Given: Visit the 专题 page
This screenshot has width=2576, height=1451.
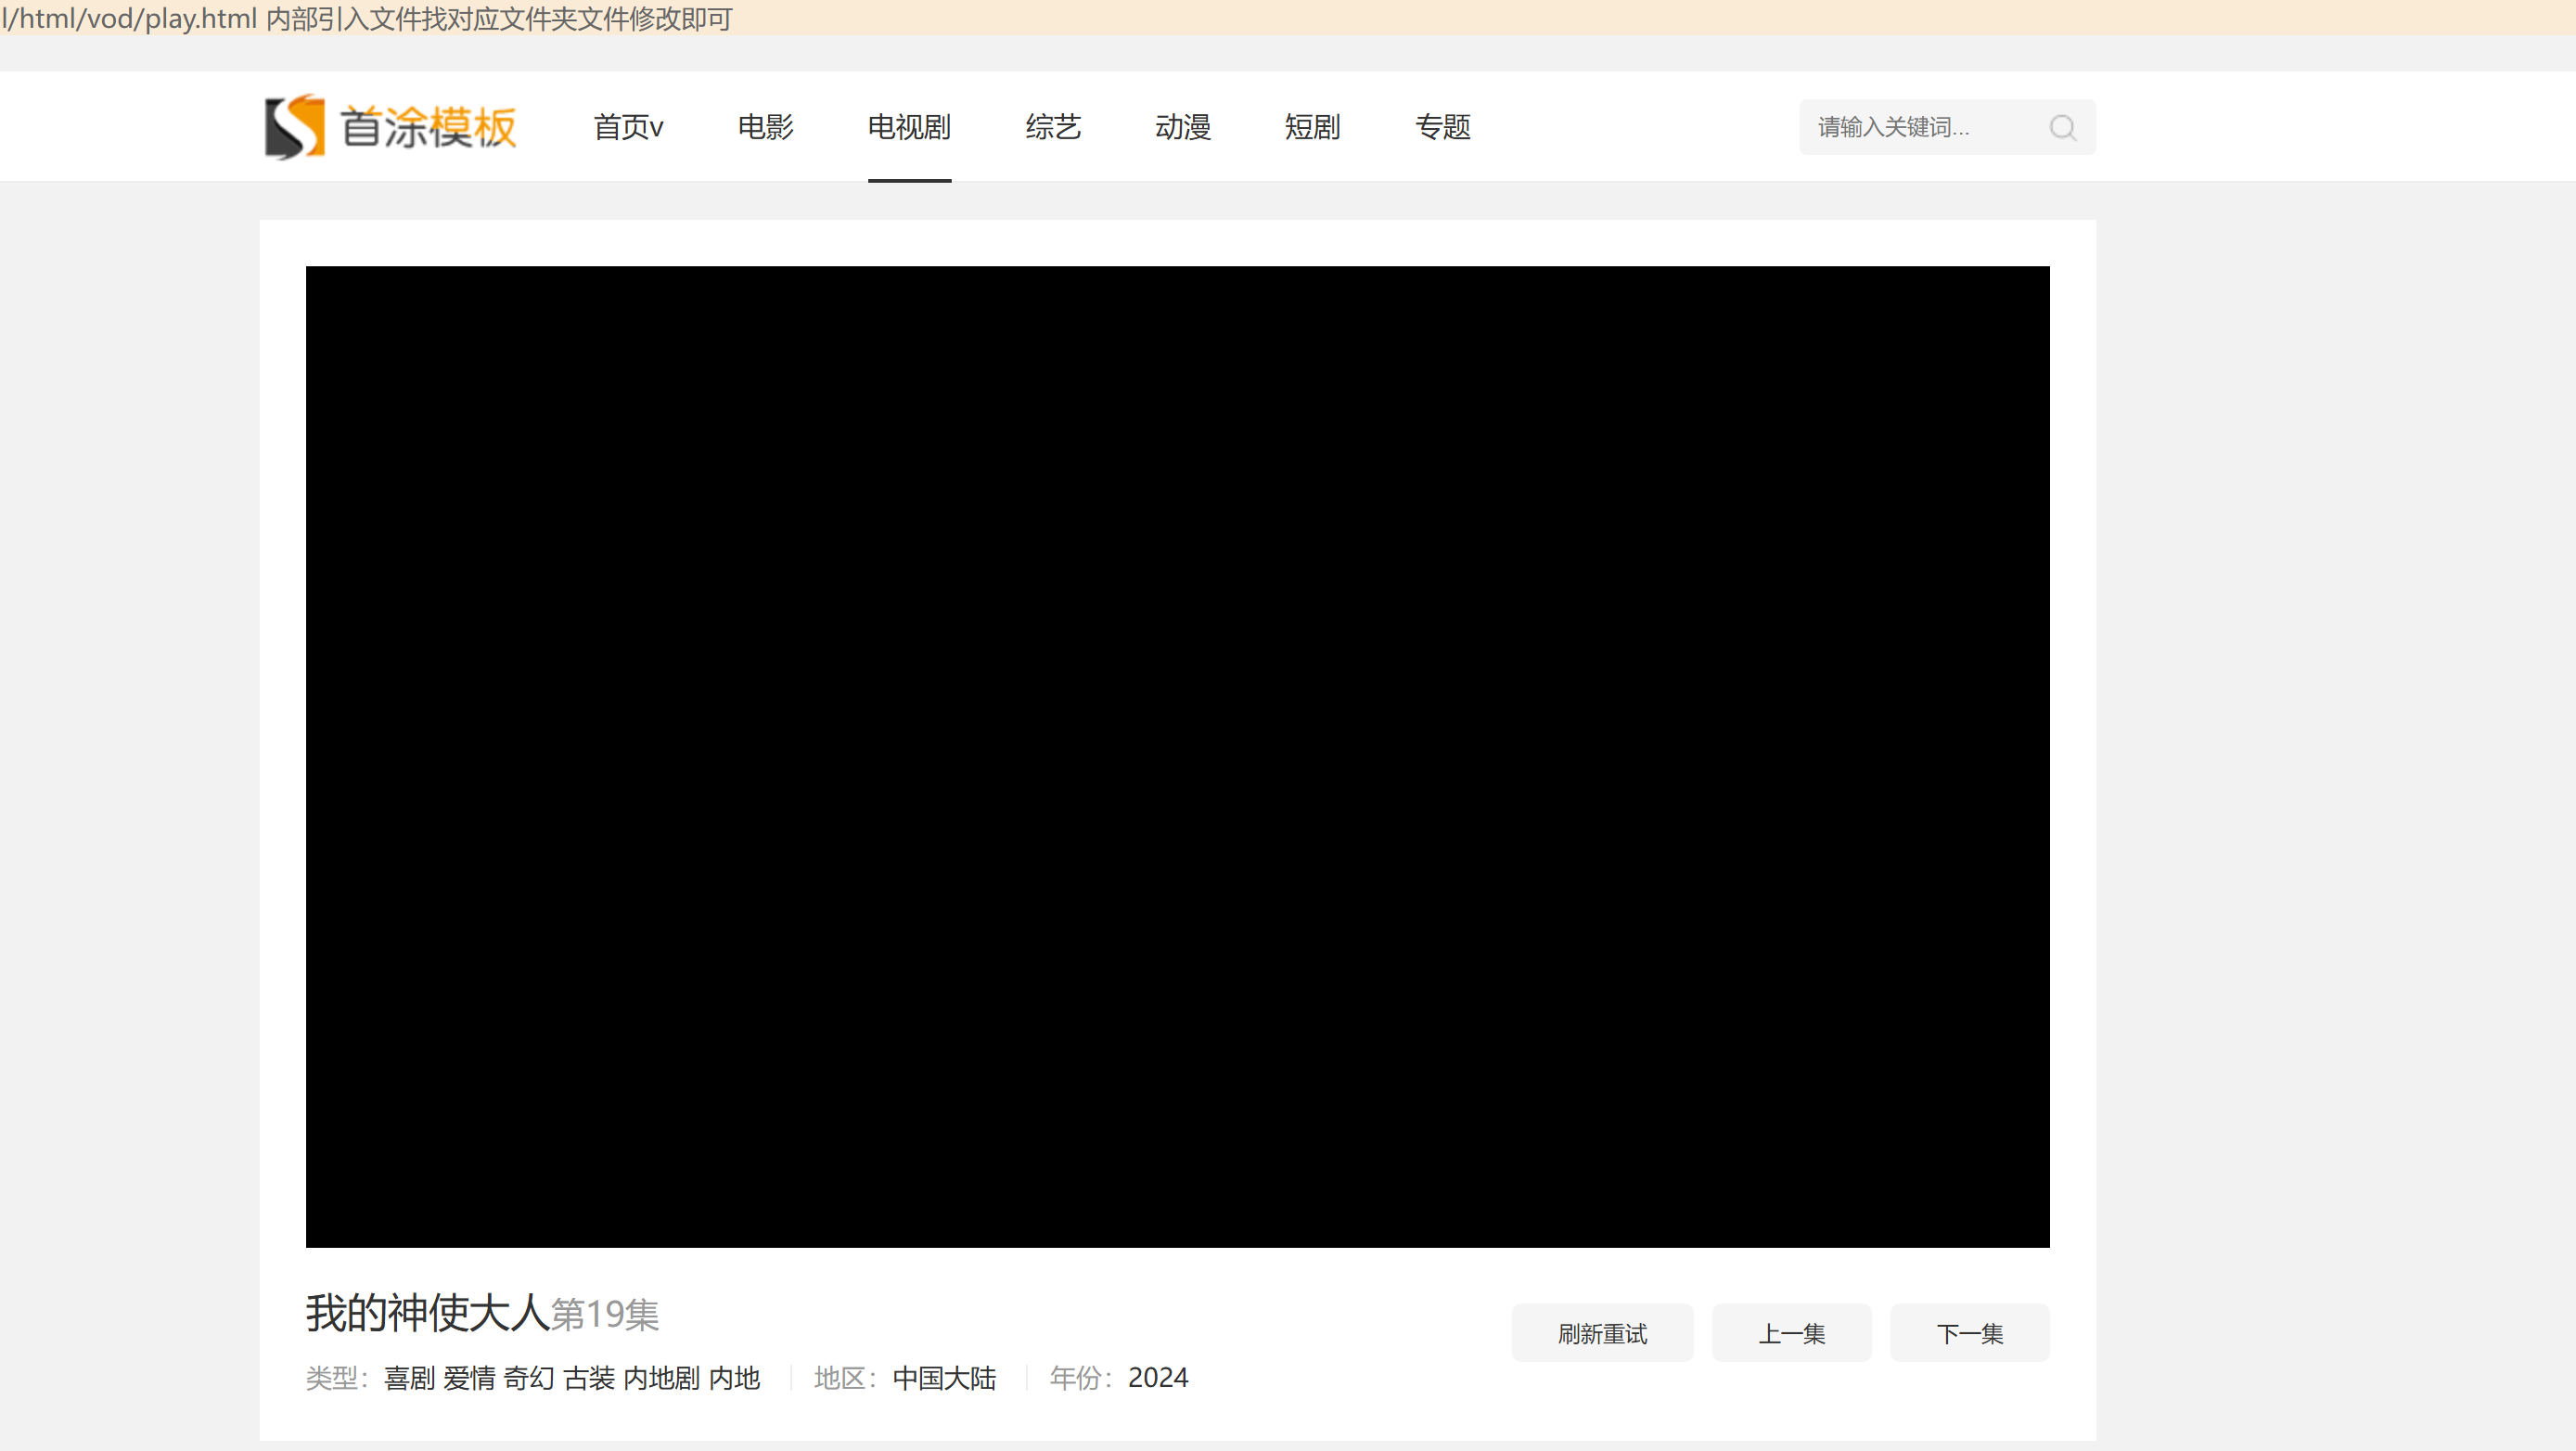Looking at the screenshot, I should tap(1442, 127).
